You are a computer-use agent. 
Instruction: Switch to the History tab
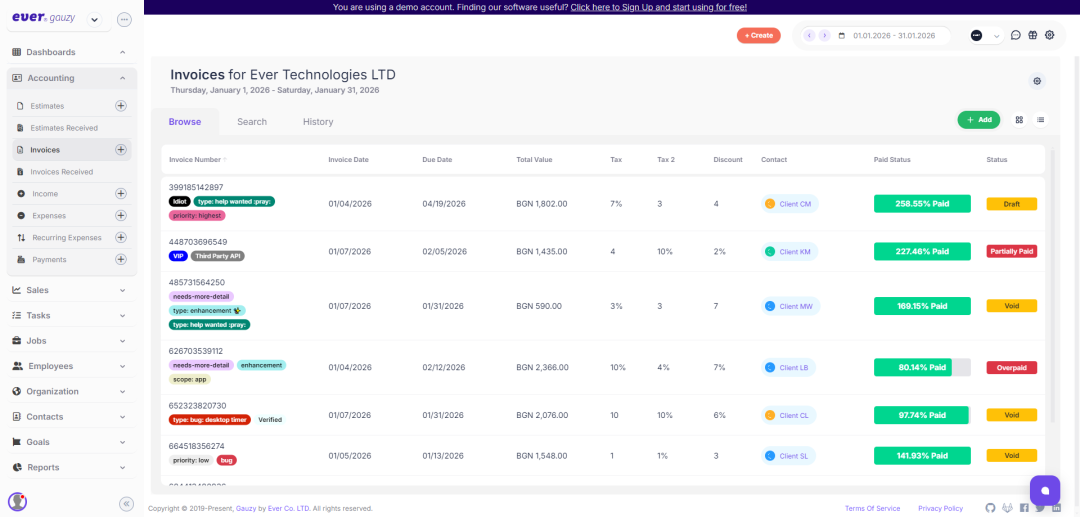(318, 122)
